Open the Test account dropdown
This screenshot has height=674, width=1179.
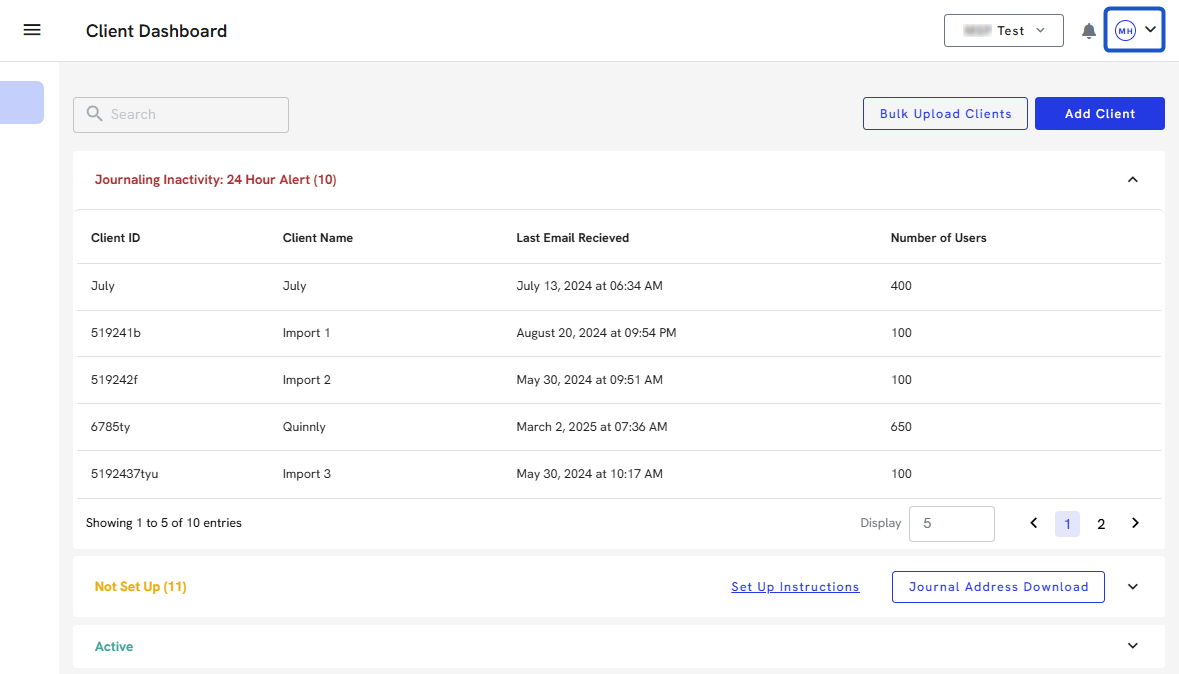(1003, 31)
